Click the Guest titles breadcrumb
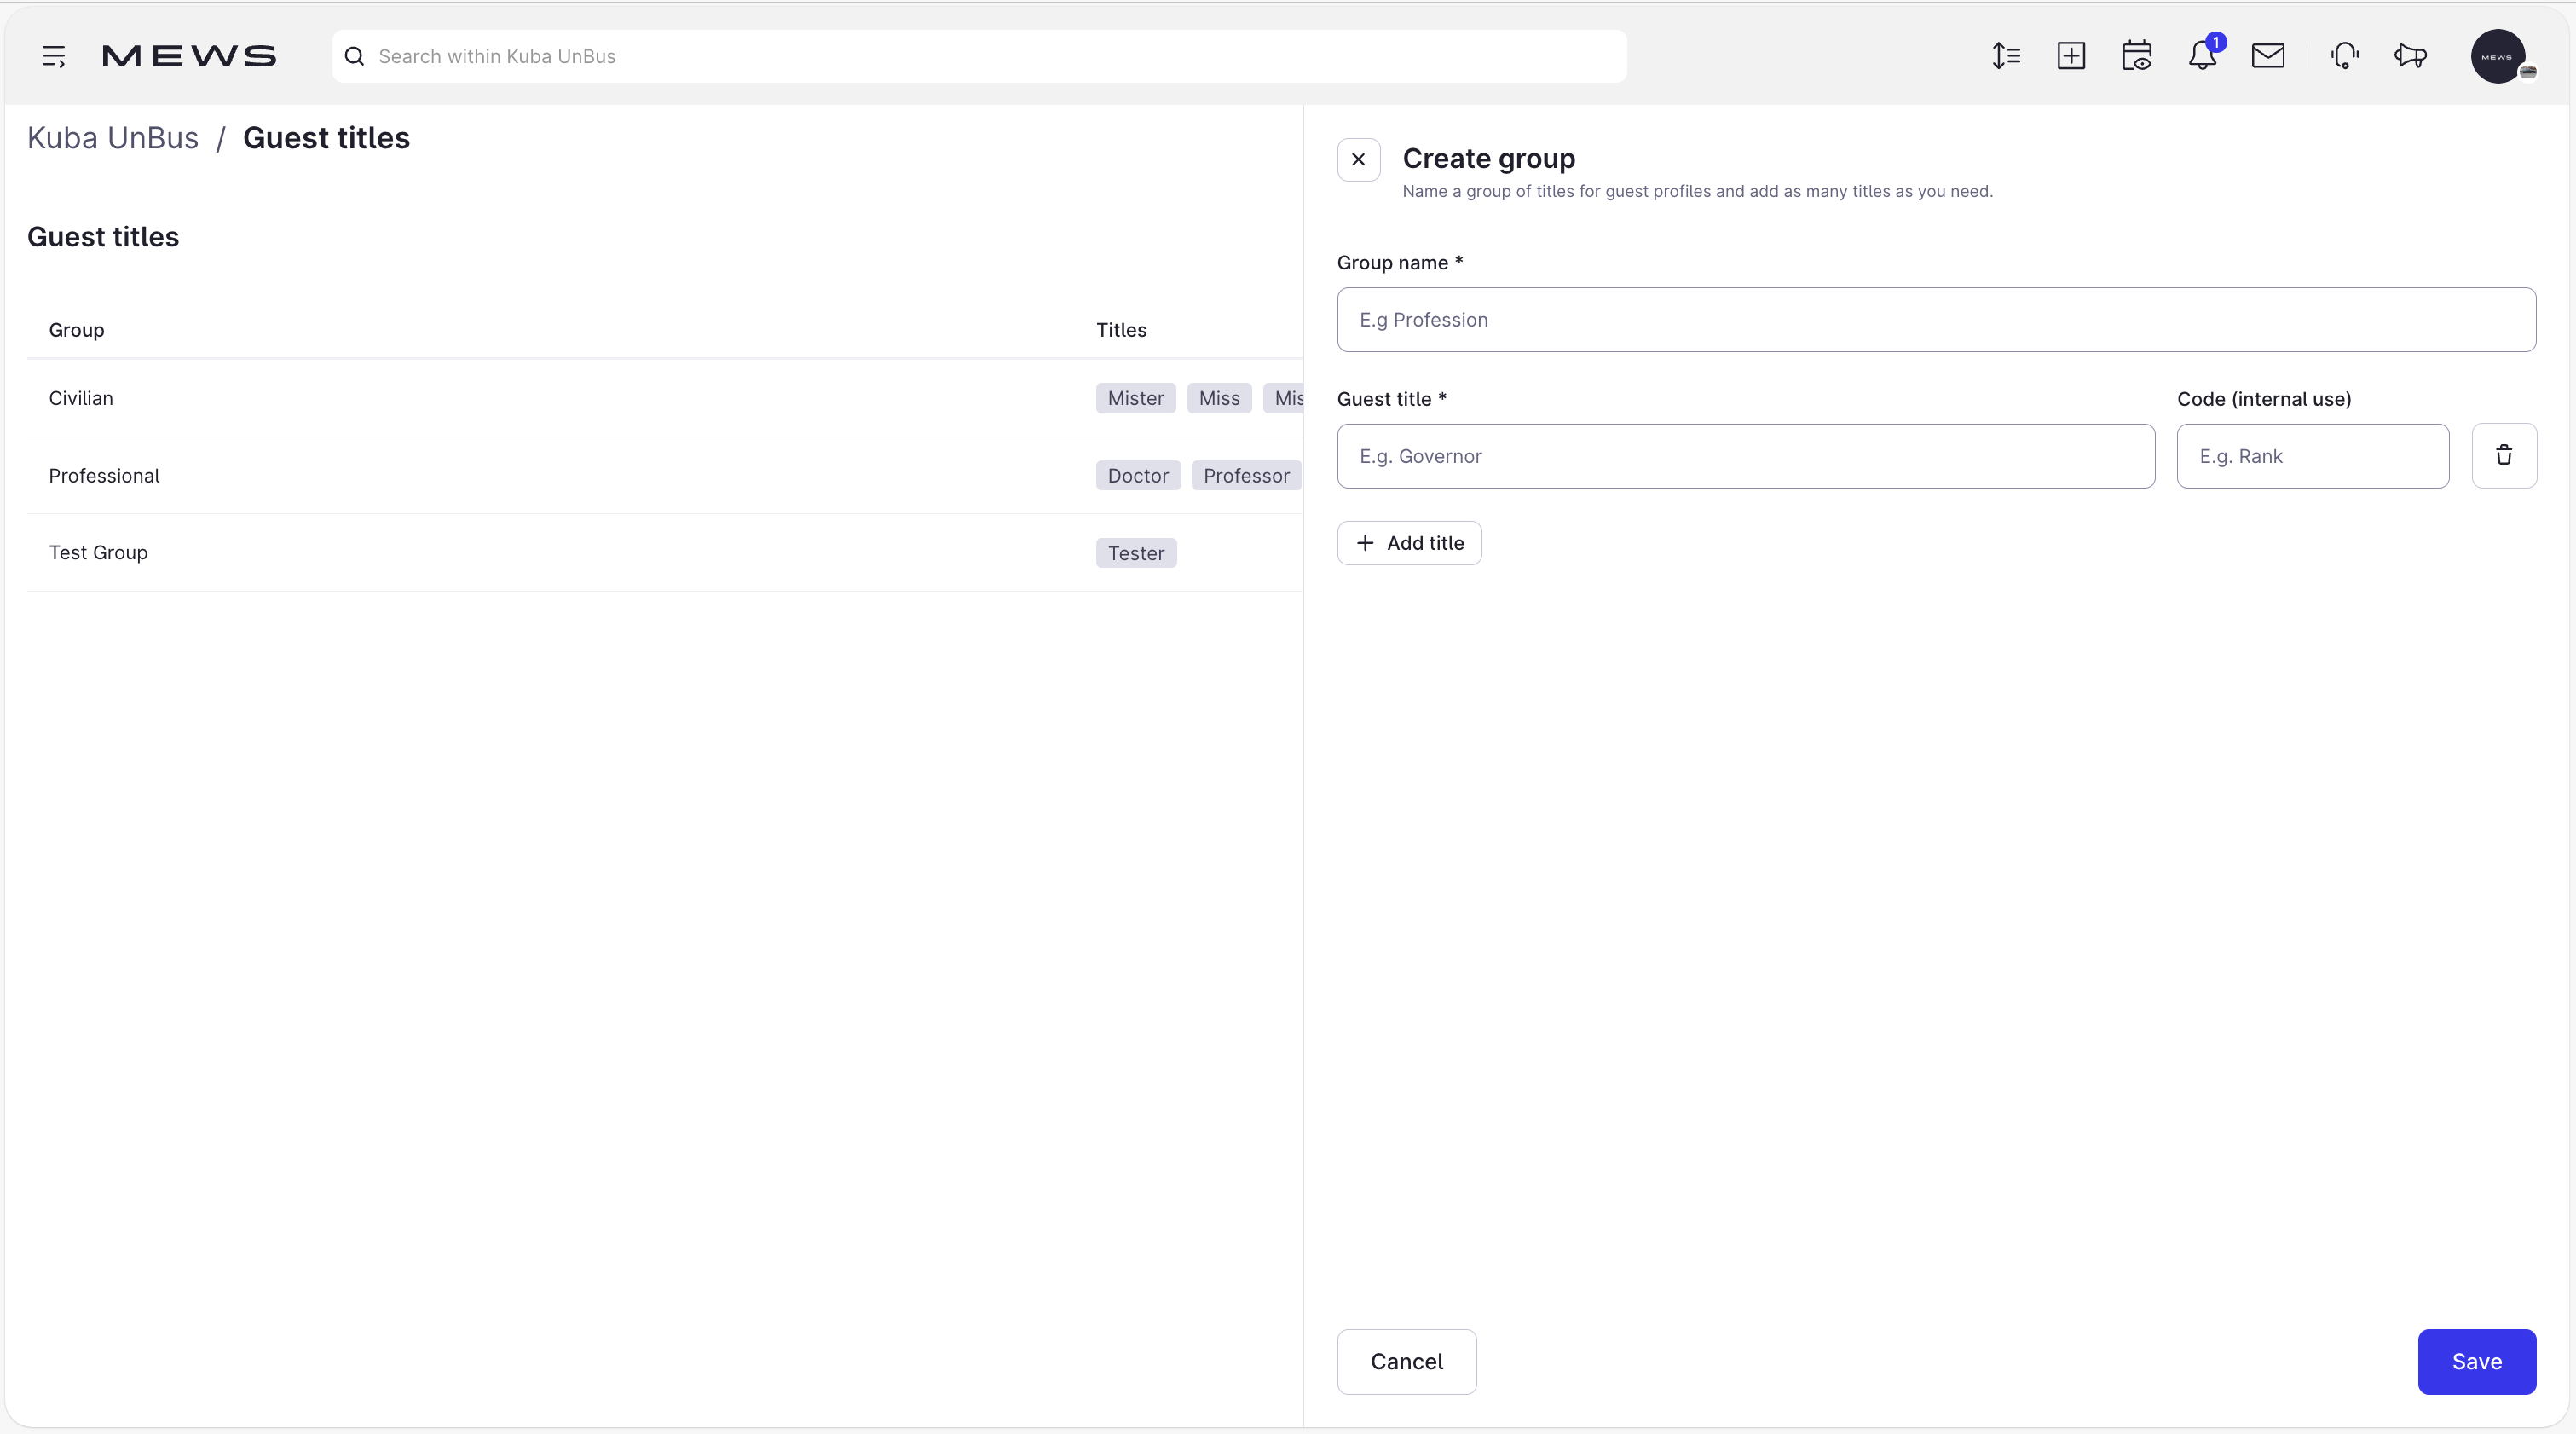2576x1434 pixels. click(326, 138)
